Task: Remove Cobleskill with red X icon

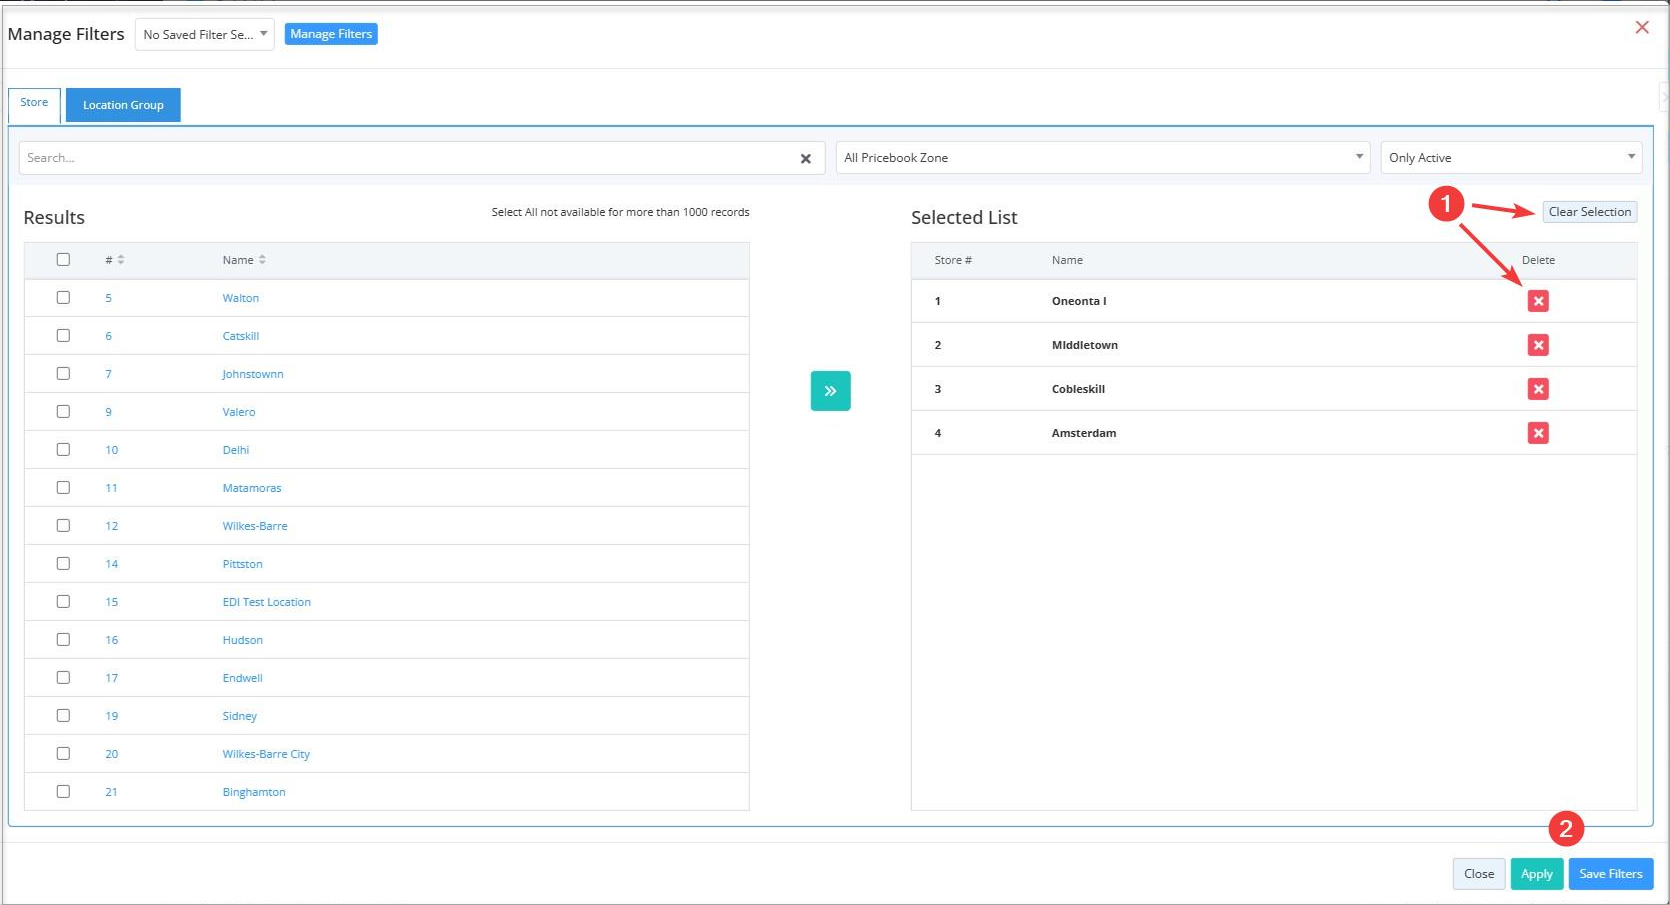Action: pos(1538,389)
